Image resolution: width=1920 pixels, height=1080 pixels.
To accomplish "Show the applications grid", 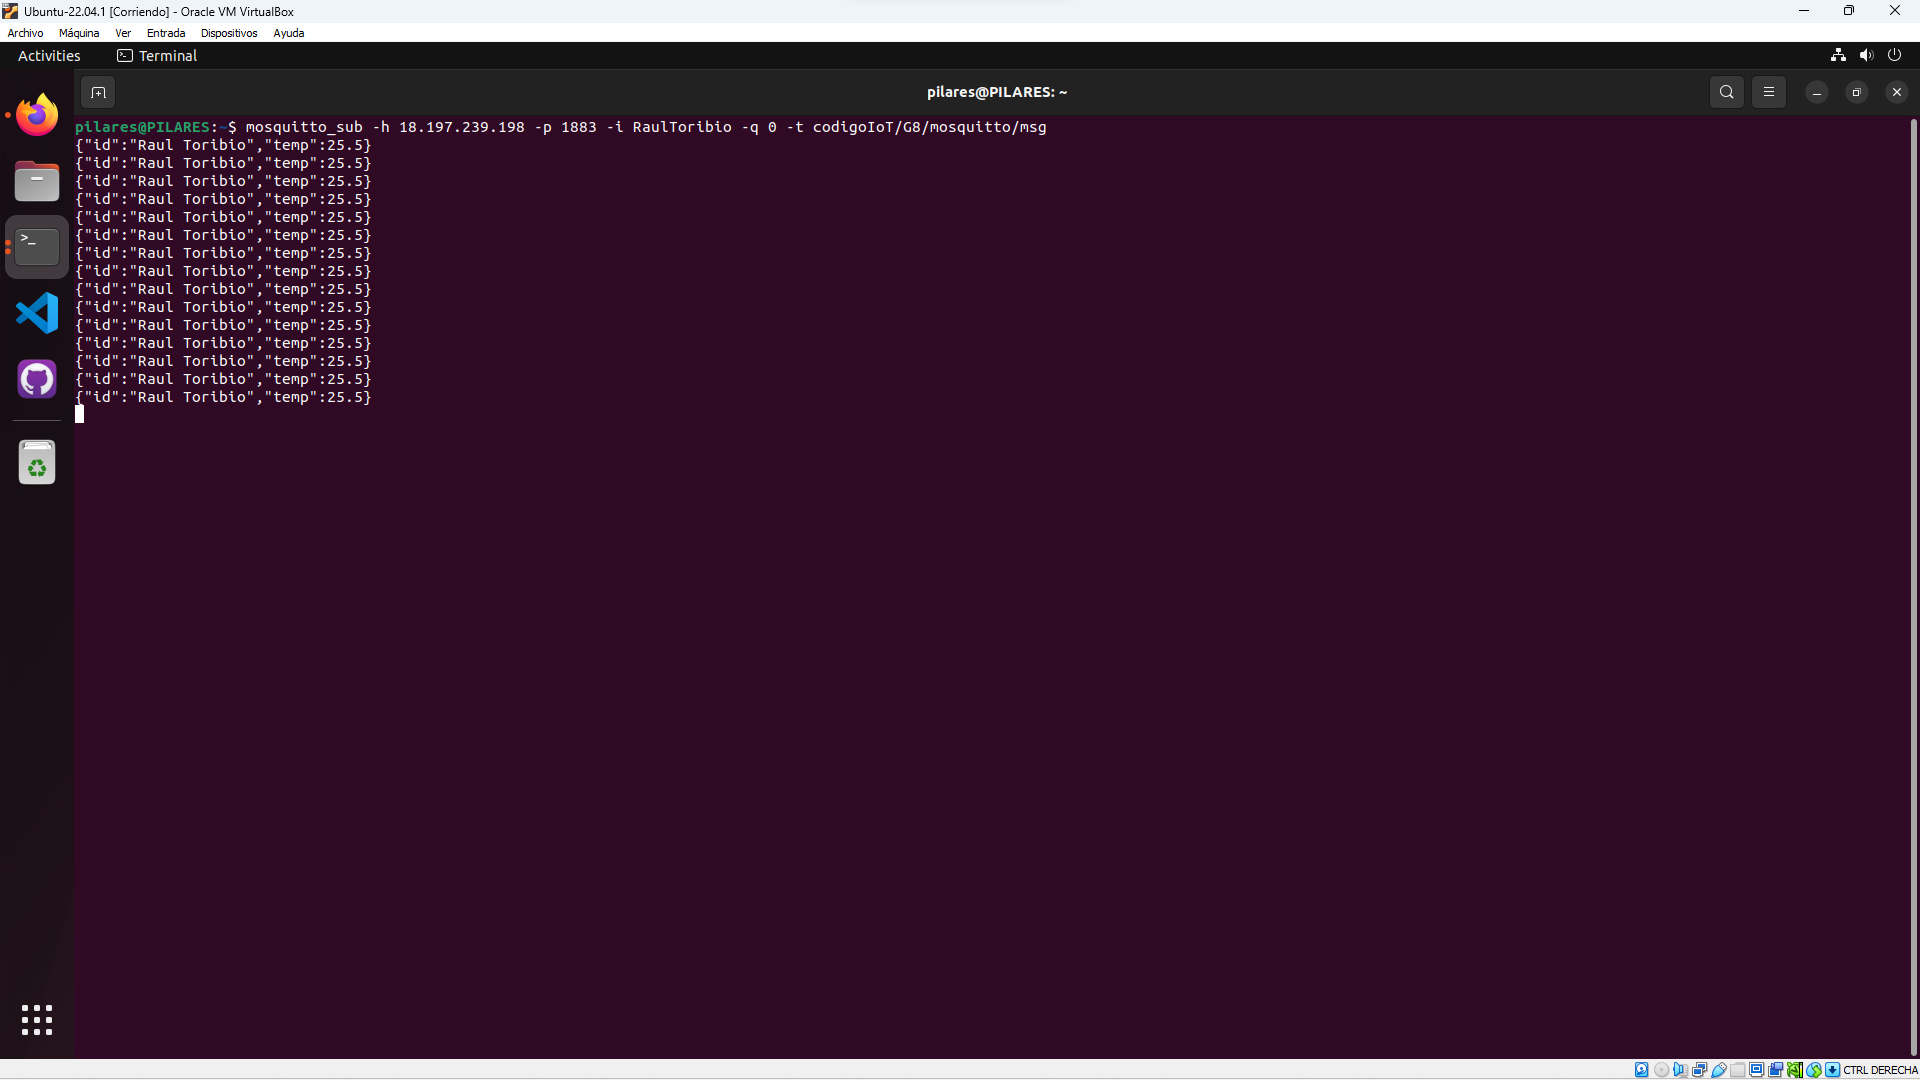I will (37, 1020).
